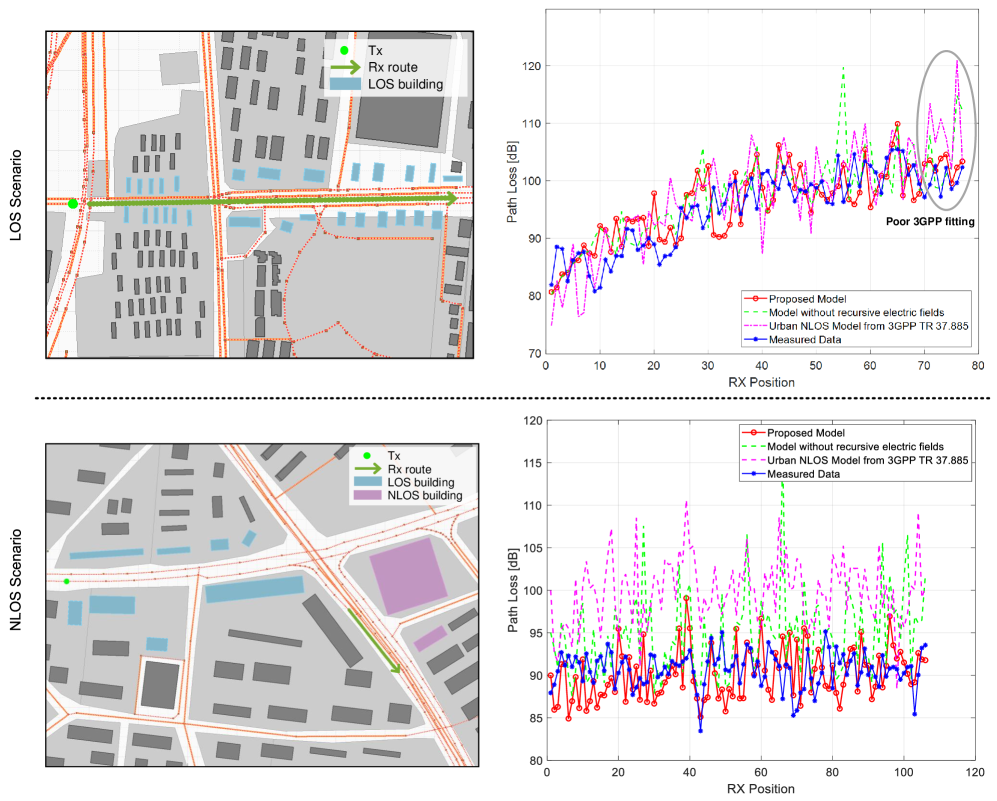The width and height of the screenshot is (997, 801).
Task: Click the green Tx dot on the upper street map
Action: pyautogui.click(x=73, y=204)
